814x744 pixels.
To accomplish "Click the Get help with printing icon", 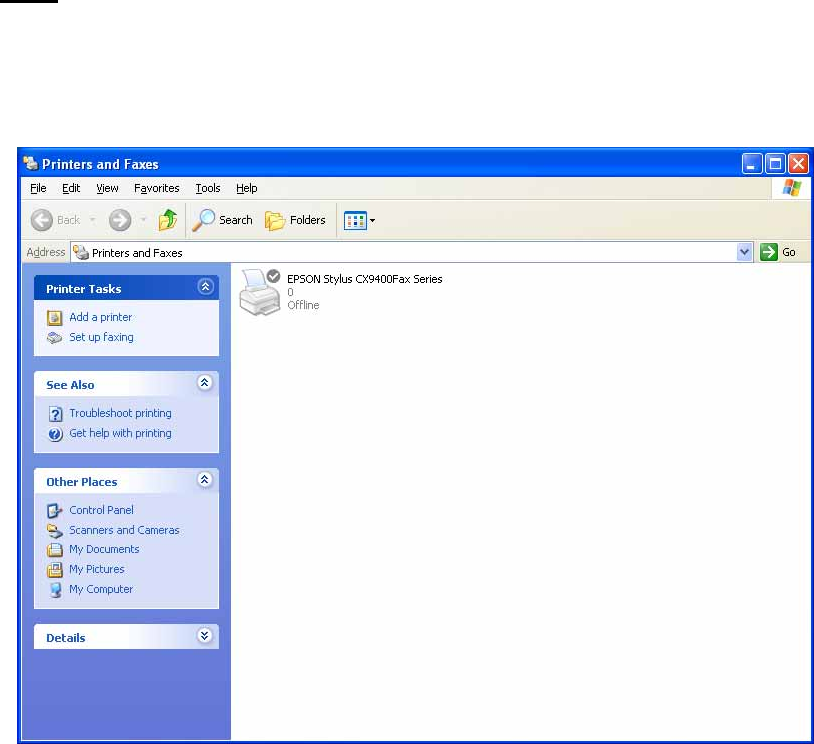I will 55,434.
